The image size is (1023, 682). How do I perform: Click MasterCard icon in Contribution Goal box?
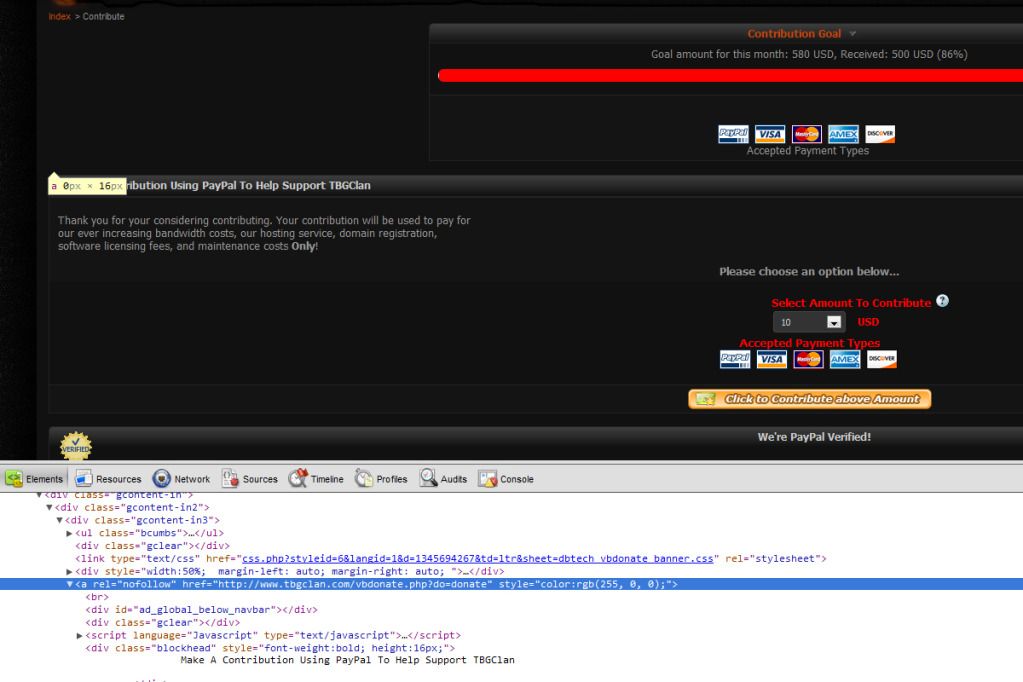pos(806,134)
